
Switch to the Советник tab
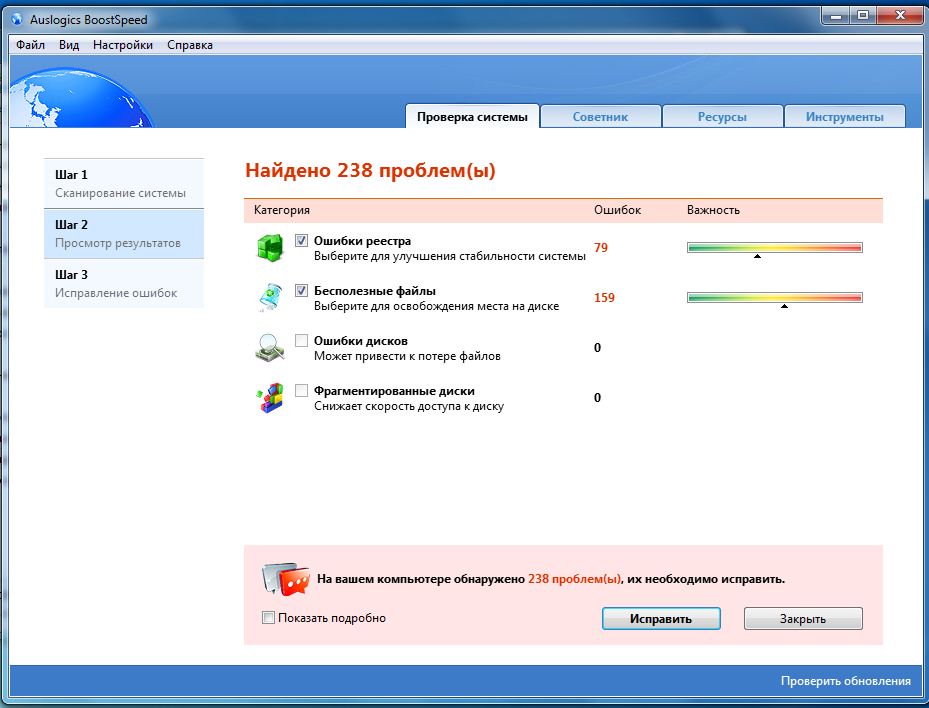(600, 117)
